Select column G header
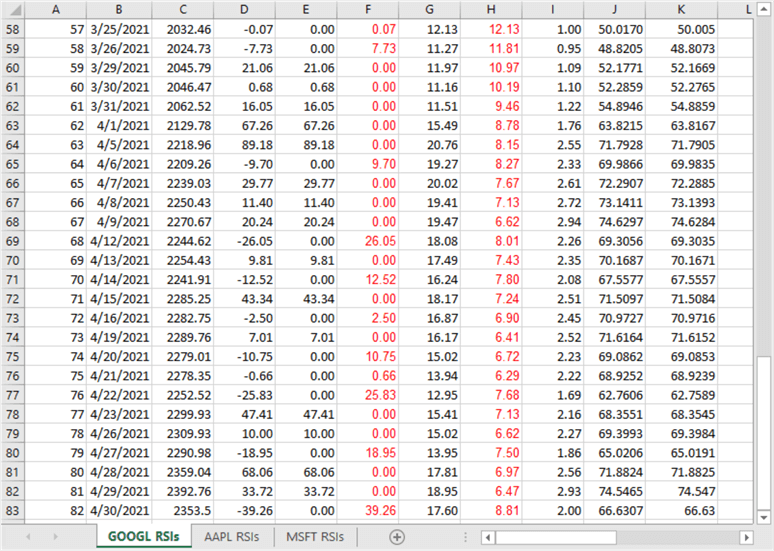The height and width of the screenshot is (551, 774). click(x=429, y=9)
